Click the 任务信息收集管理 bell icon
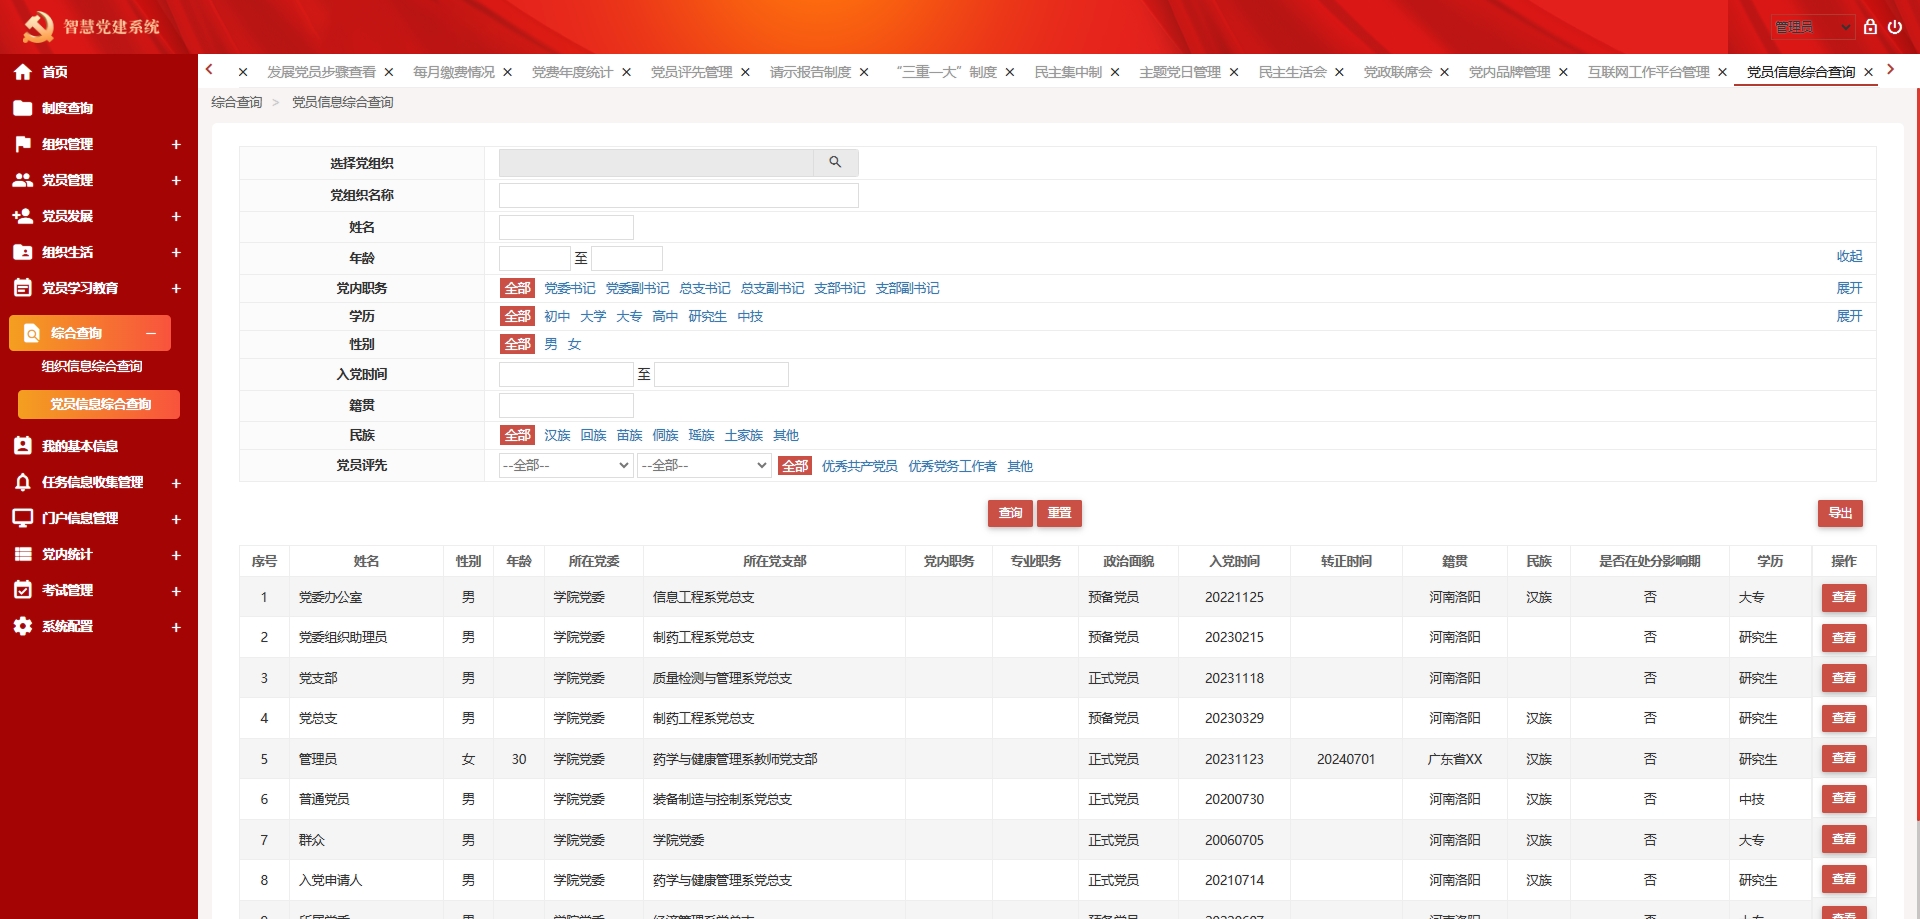Screen dimensions: 1920x919 click(x=23, y=482)
